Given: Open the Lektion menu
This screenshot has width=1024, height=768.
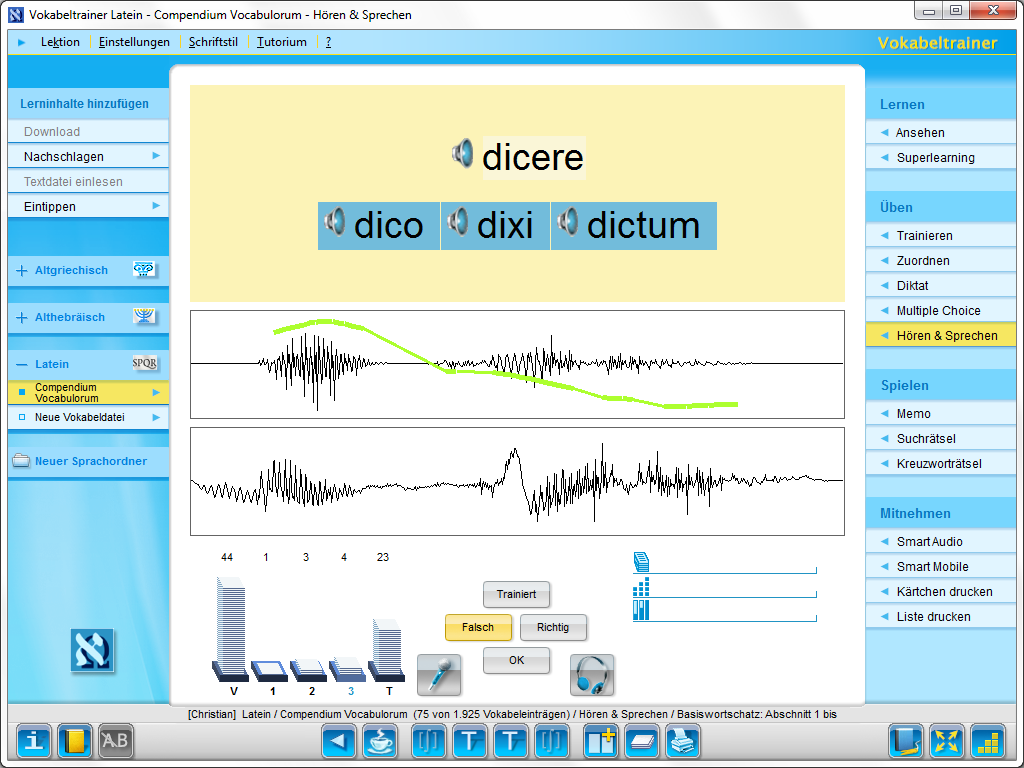Looking at the screenshot, I should tap(60, 42).
